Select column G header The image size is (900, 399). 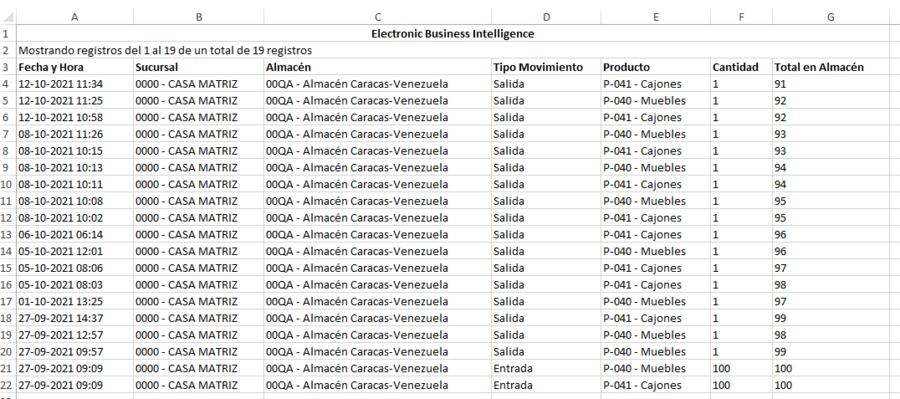click(x=831, y=17)
